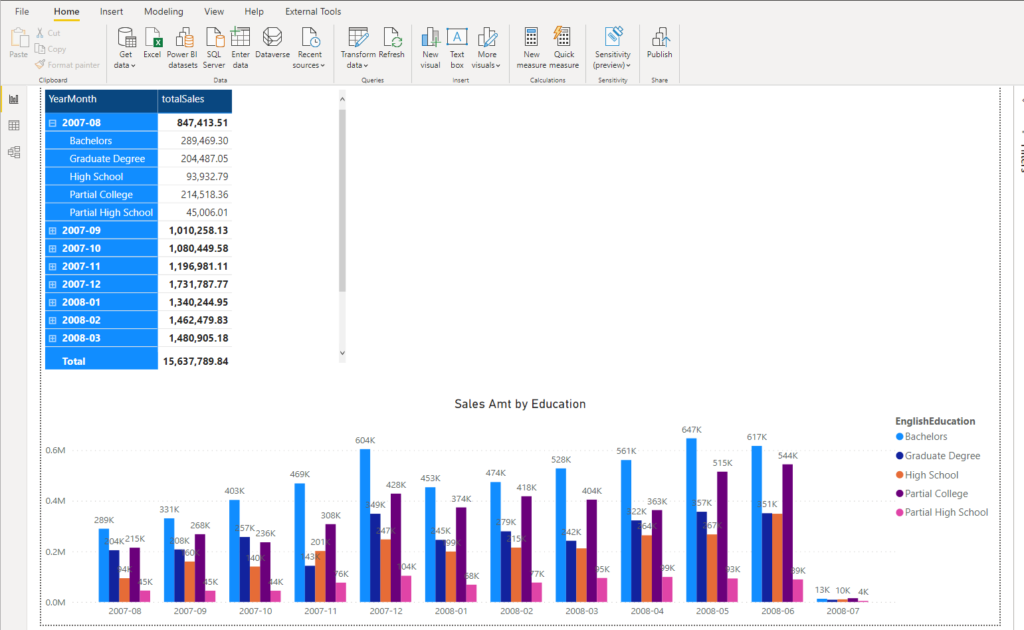This screenshot has width=1024, height=630.
Task: Select Graduate Degree legend swatch
Action: coord(899,456)
